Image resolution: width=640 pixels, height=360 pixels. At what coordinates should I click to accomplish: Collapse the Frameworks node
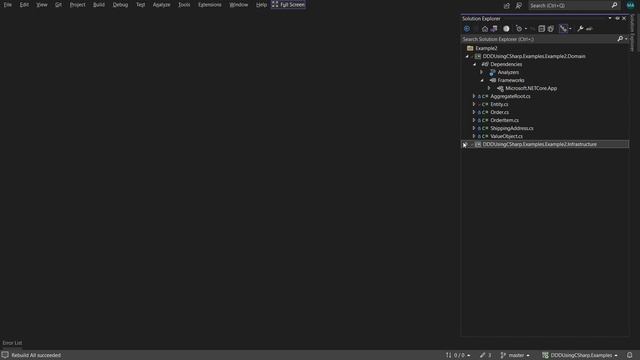pyautogui.click(x=482, y=80)
